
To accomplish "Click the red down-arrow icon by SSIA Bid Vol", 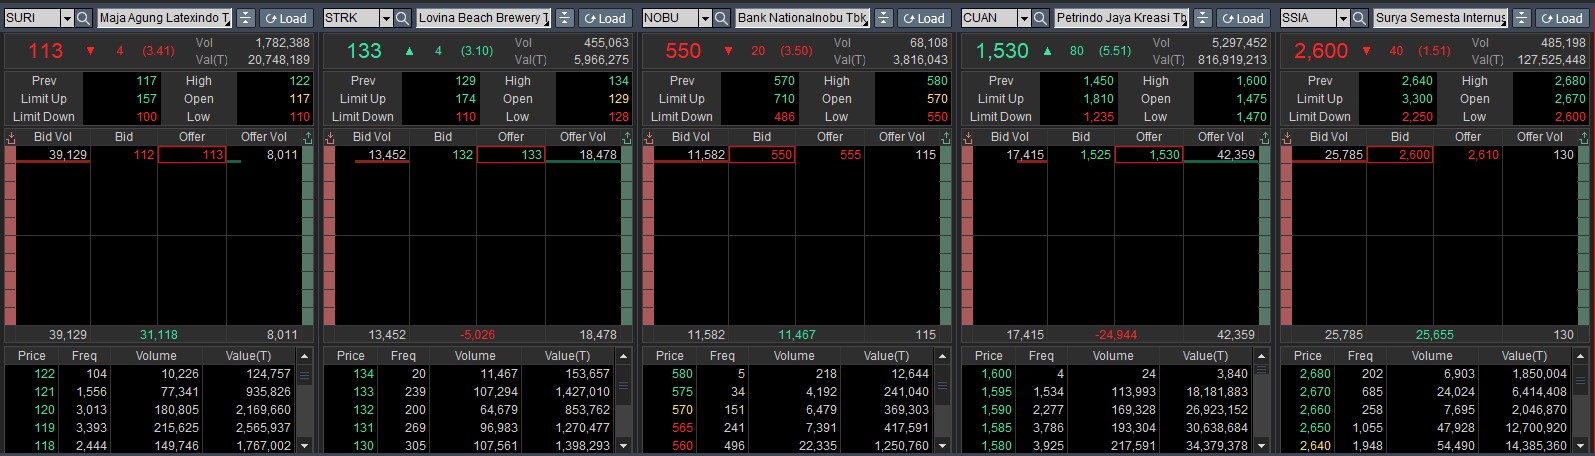I will [1287, 137].
